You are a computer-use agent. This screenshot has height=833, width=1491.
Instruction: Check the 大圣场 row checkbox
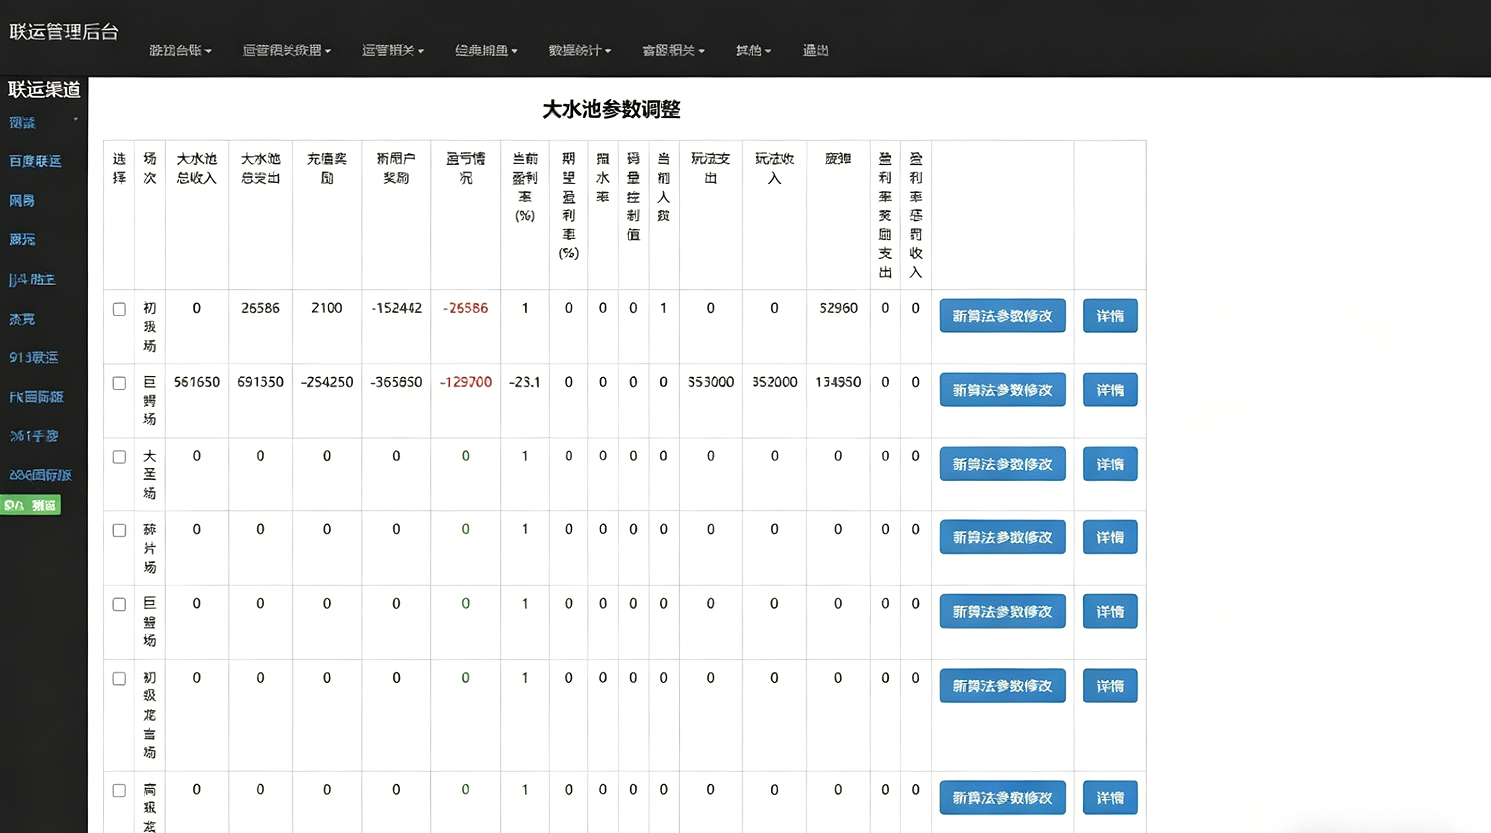click(119, 457)
